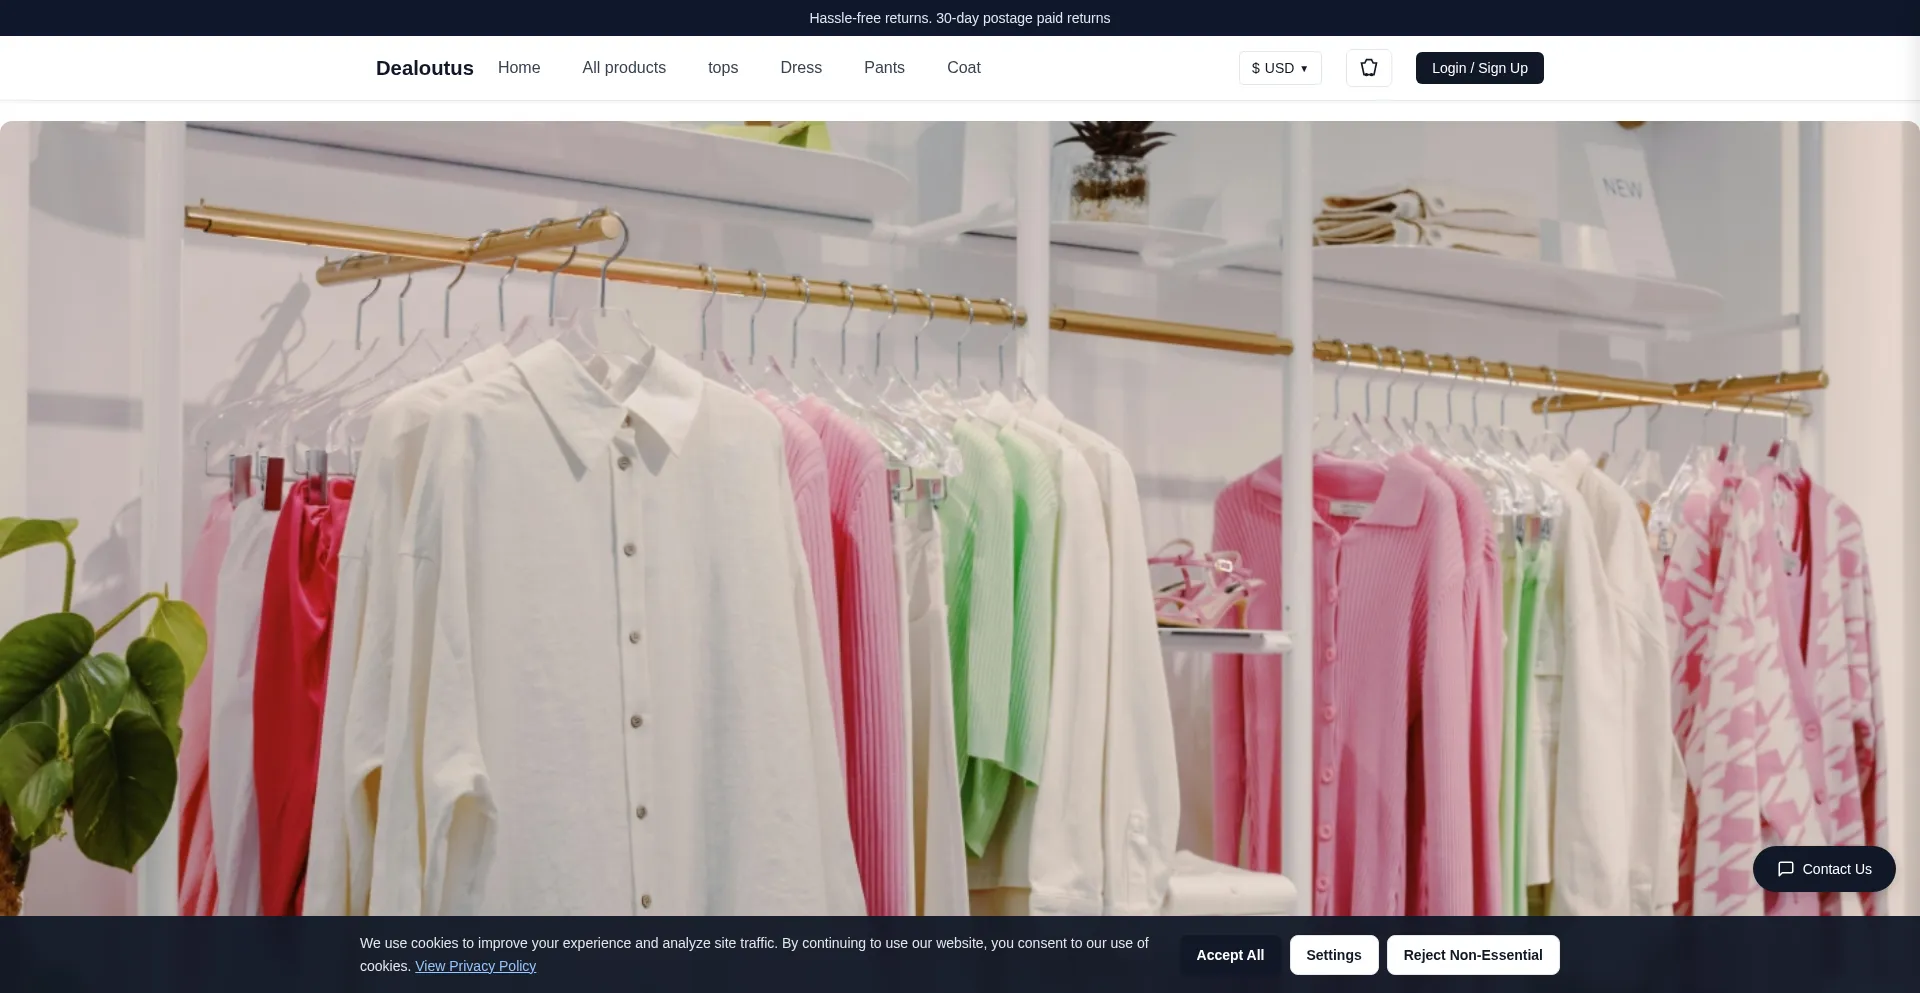Click the caret arrow beside USD
The width and height of the screenshot is (1920, 993).
click(x=1304, y=69)
